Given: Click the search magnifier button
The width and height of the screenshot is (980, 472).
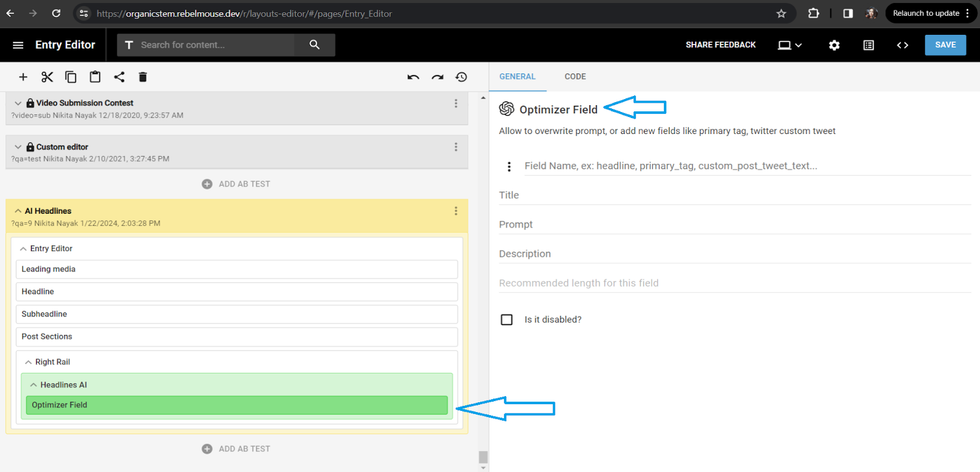Looking at the screenshot, I should tap(314, 45).
